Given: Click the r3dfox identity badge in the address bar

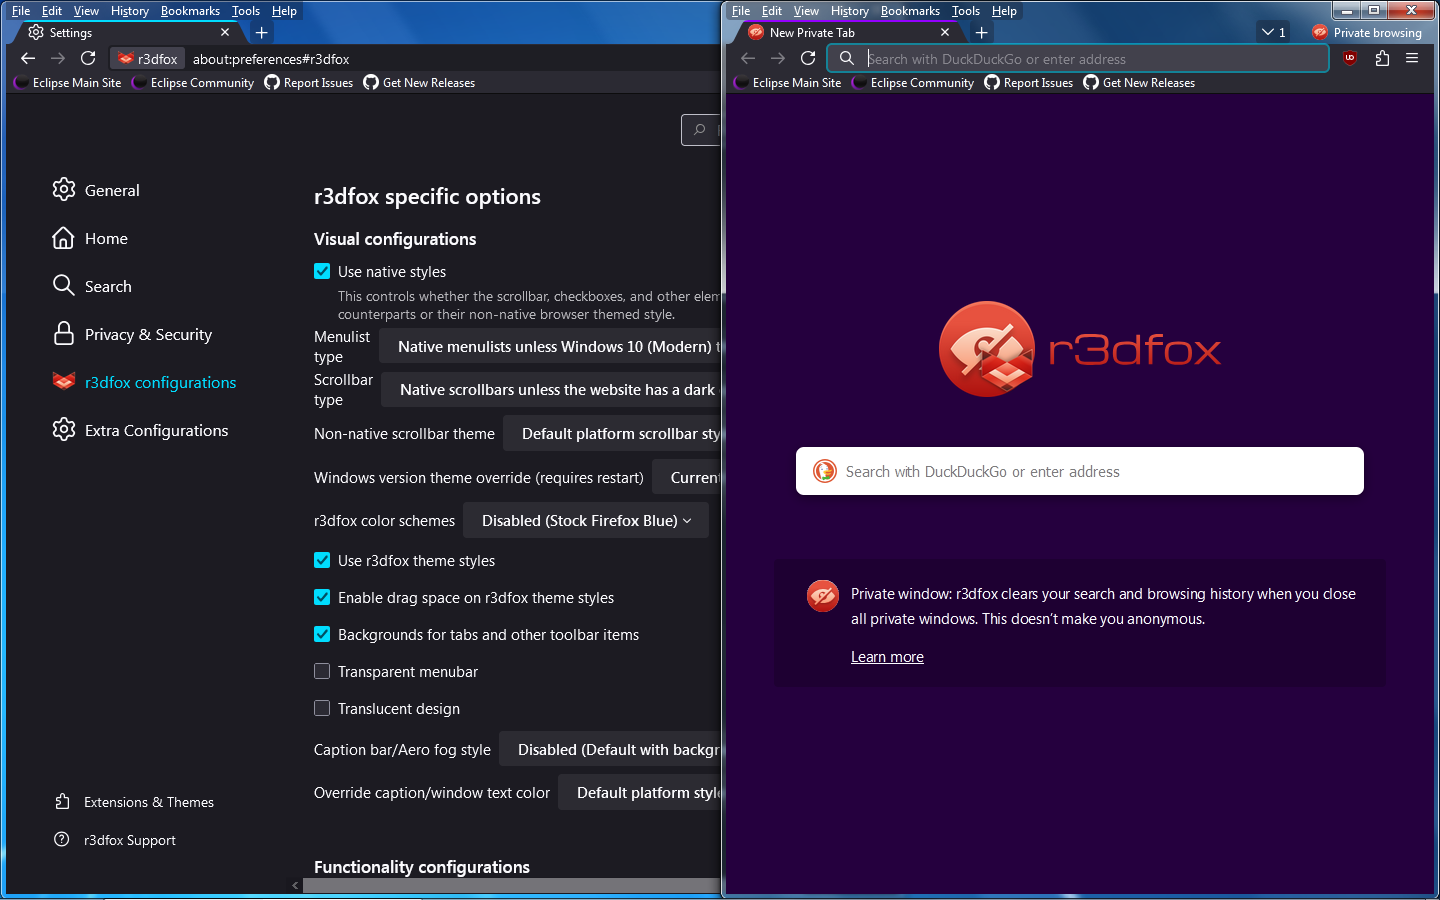Looking at the screenshot, I should [147, 59].
